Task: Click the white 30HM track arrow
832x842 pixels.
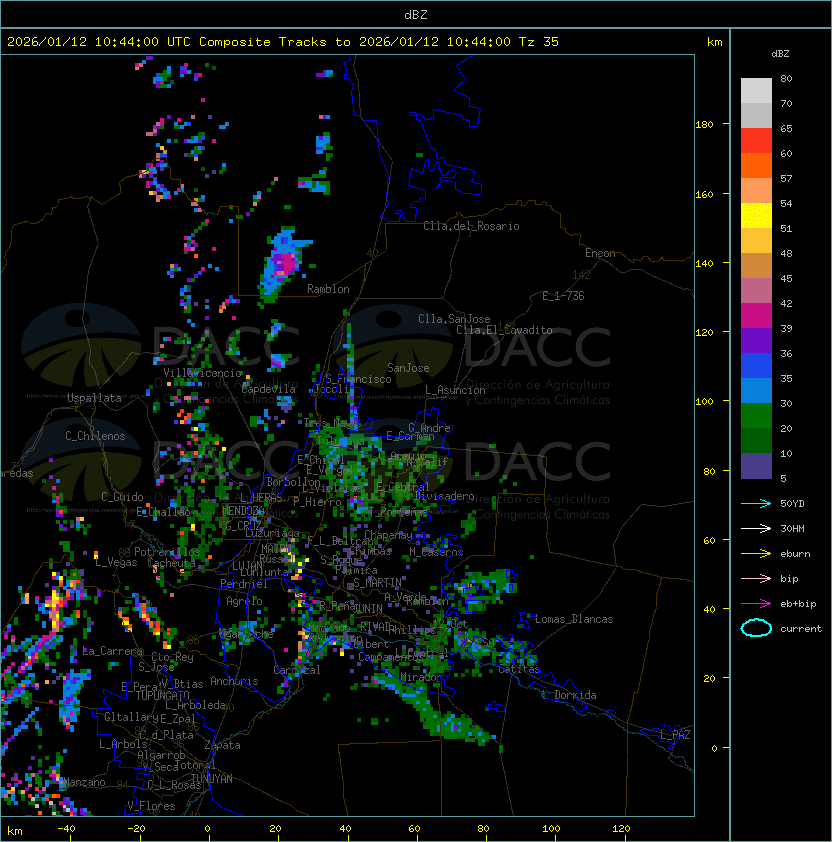Action: [756, 528]
